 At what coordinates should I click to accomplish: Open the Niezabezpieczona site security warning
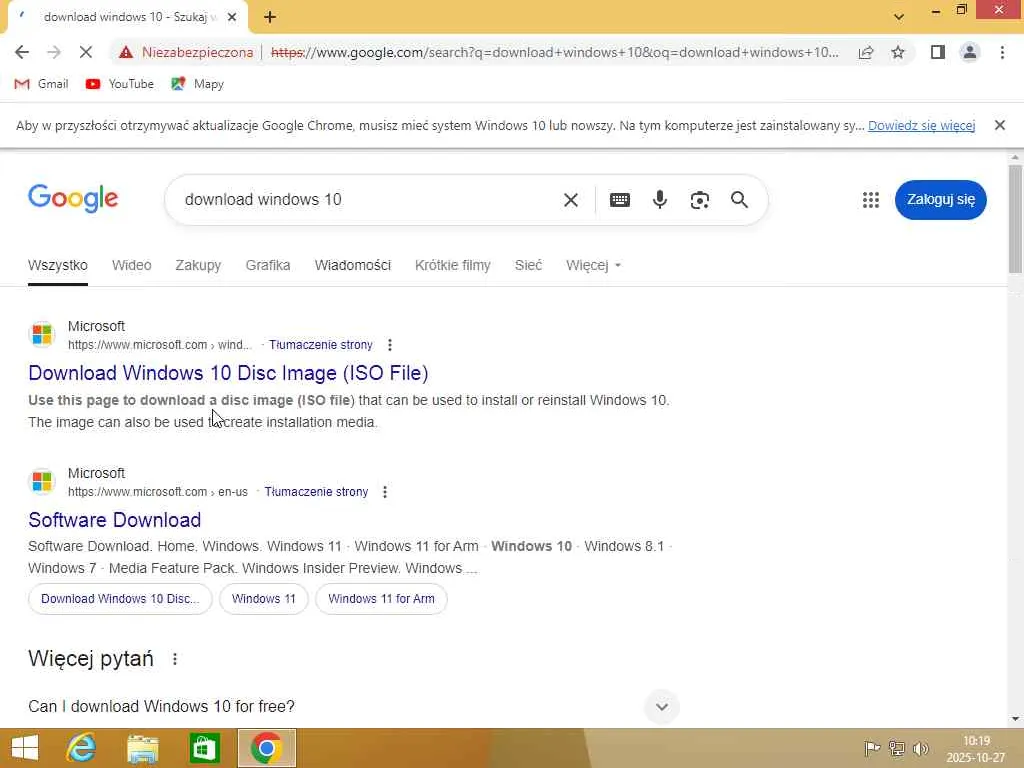(x=186, y=52)
